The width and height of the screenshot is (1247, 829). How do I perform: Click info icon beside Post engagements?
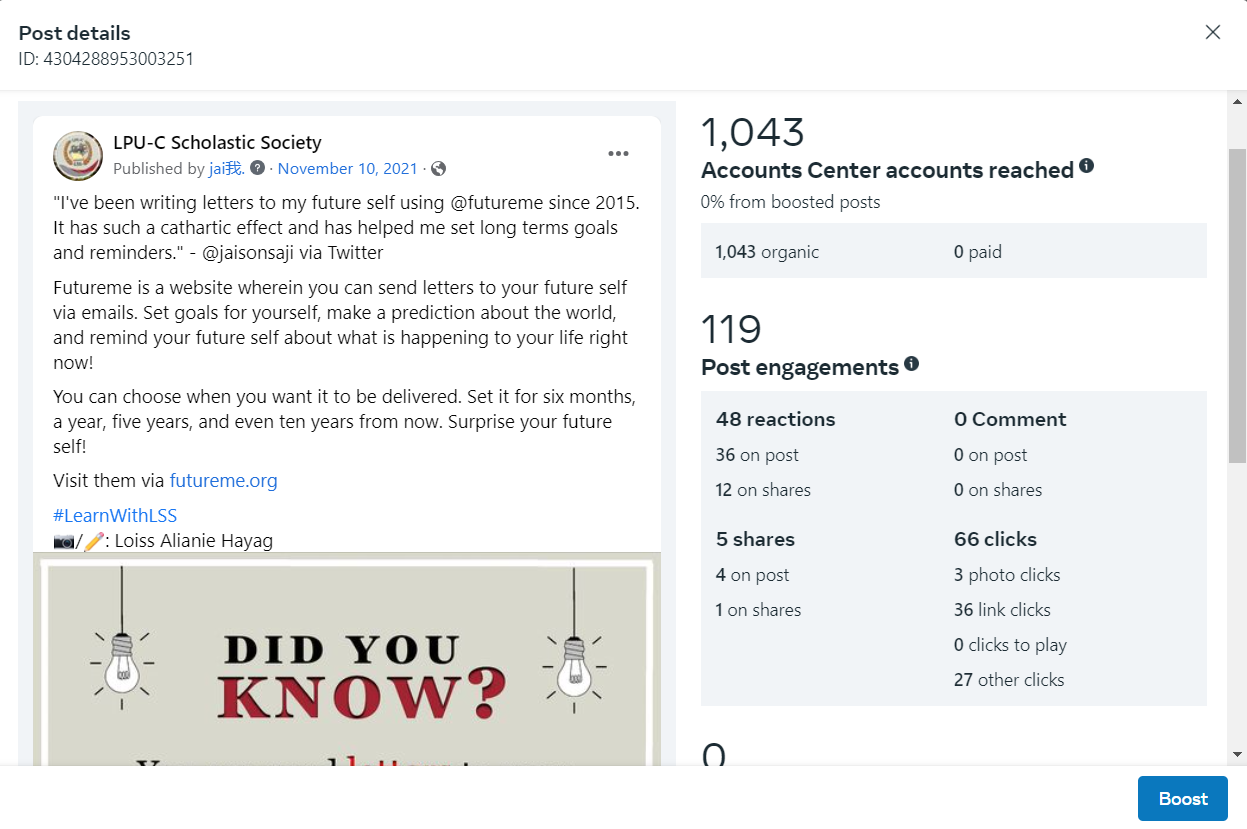pyautogui.click(x=911, y=364)
